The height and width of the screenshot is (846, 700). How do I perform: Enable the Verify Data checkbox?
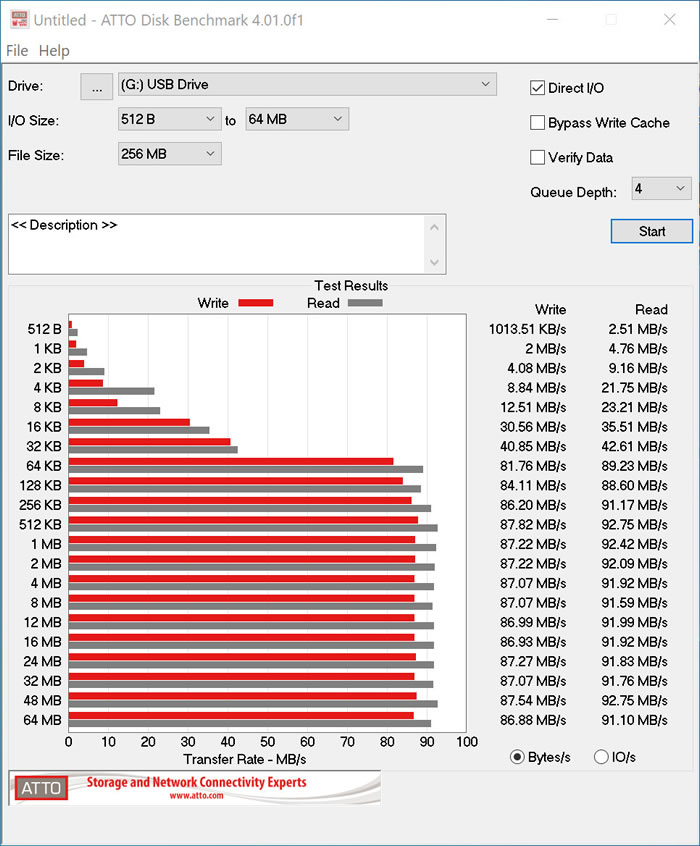pyautogui.click(x=538, y=157)
